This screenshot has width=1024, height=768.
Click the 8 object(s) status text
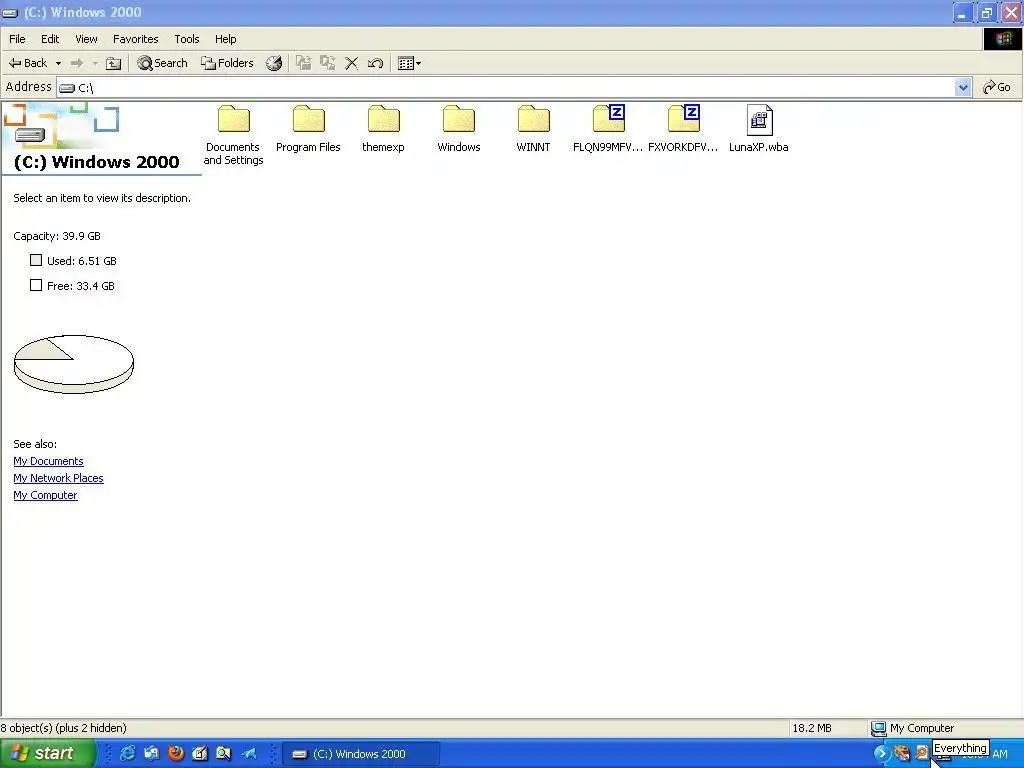(63, 728)
